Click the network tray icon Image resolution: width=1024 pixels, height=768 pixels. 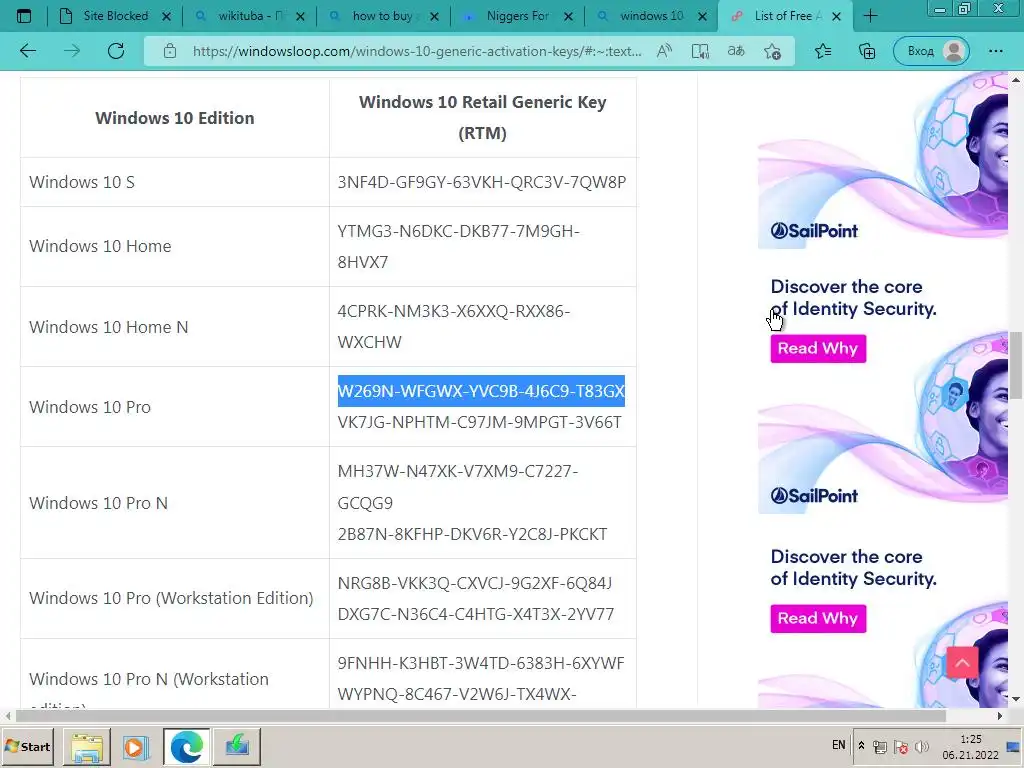click(880, 747)
